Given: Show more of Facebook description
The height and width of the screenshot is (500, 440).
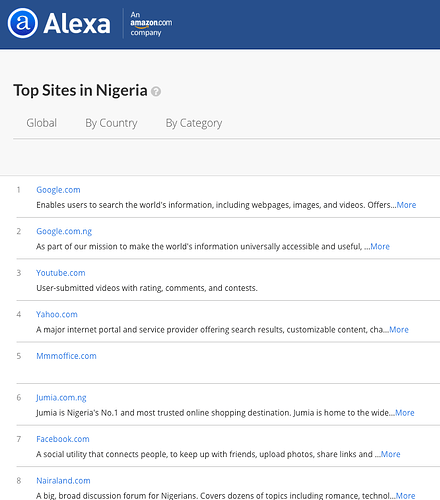Looking at the screenshot, I should [x=391, y=454].
